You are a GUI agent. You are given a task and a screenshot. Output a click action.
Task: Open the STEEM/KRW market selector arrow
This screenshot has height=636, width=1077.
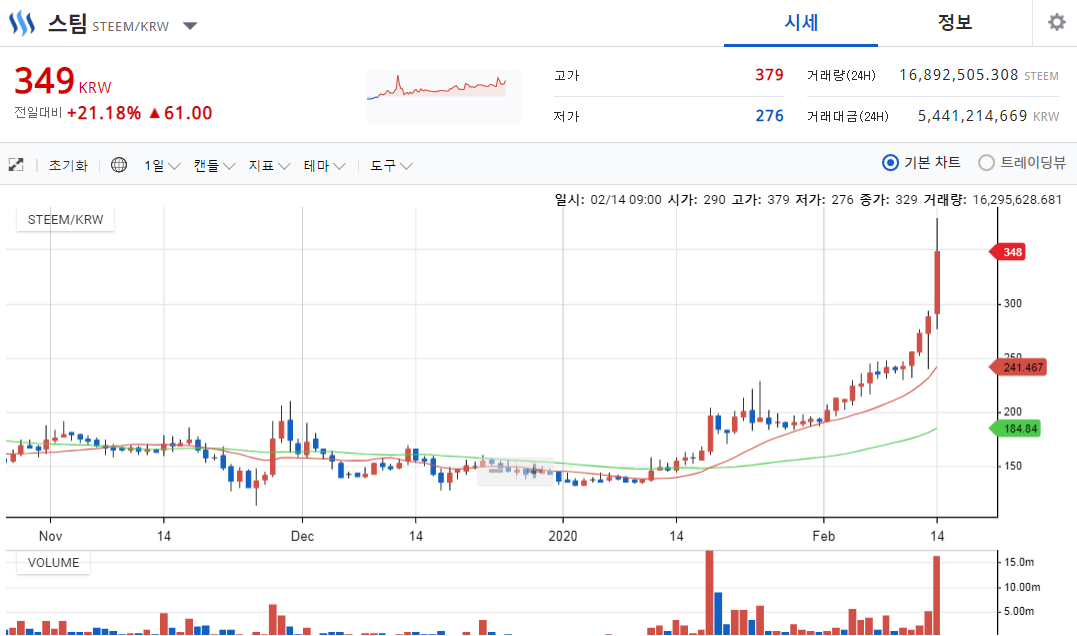[x=190, y=26]
